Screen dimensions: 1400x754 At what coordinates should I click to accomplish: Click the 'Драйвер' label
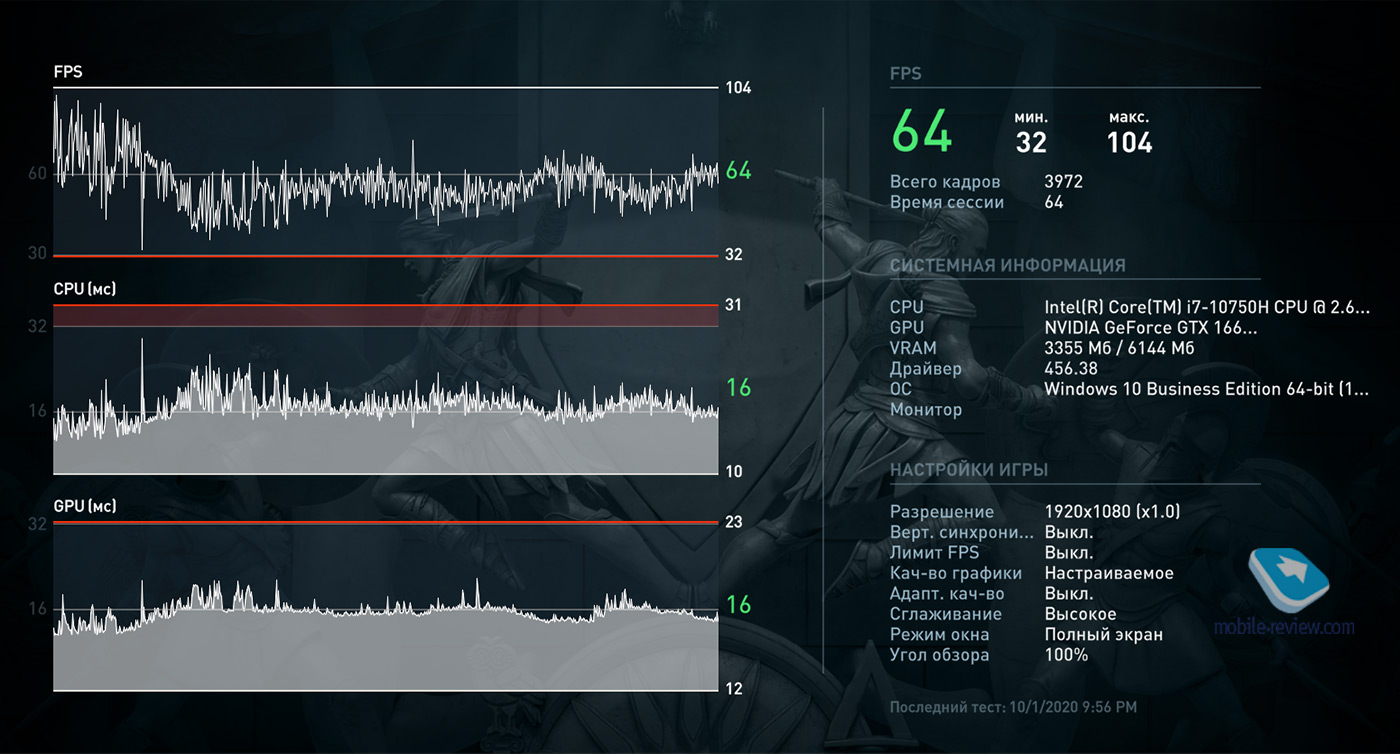[x=926, y=369]
